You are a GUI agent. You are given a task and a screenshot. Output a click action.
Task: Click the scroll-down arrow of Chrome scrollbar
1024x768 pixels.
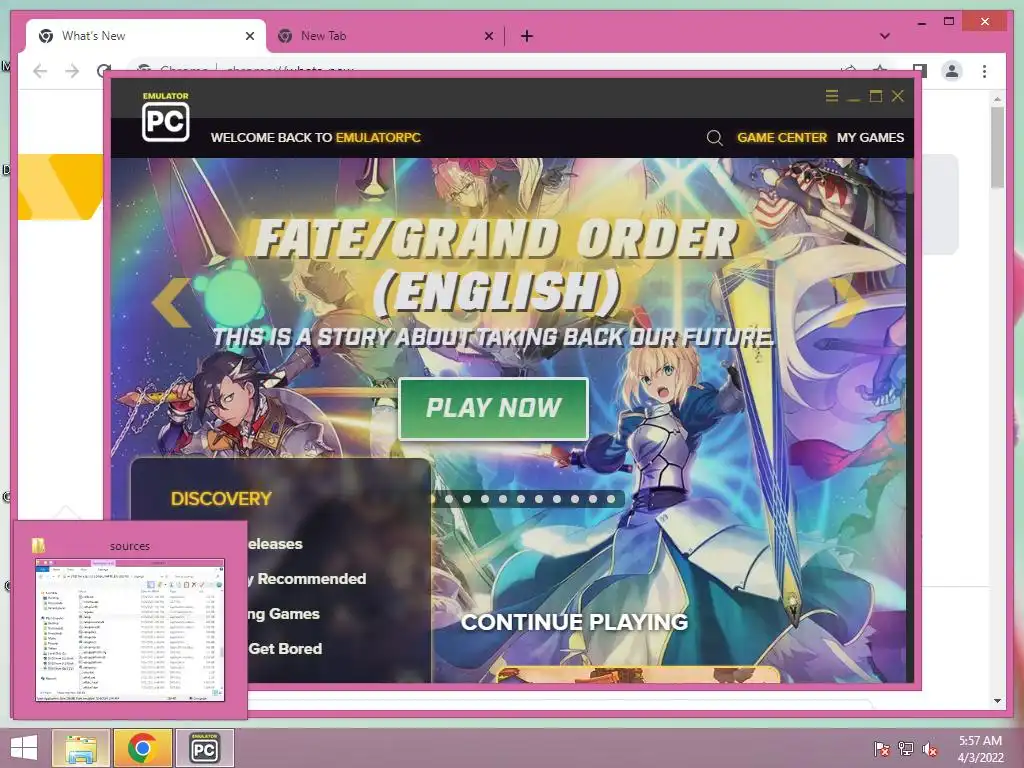(x=997, y=701)
